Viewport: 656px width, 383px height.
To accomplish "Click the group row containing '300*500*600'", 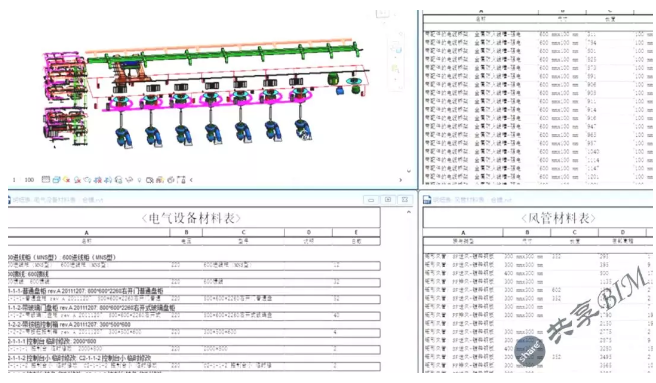I will [194, 324].
